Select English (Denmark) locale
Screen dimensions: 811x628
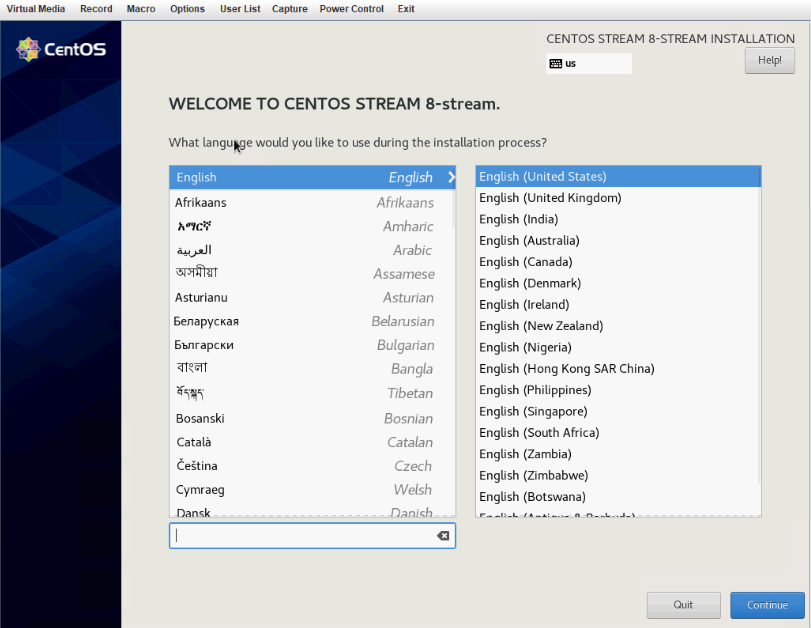(618, 283)
